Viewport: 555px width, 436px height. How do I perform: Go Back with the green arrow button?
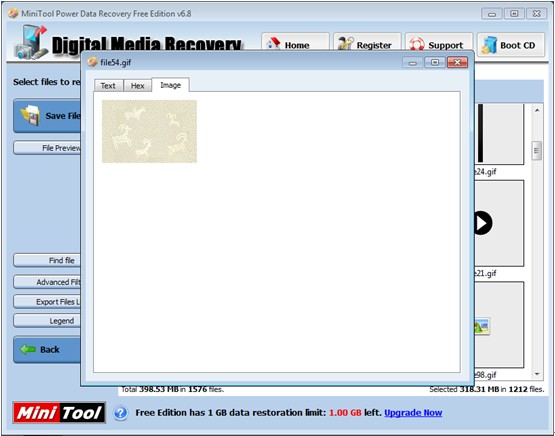click(x=47, y=350)
